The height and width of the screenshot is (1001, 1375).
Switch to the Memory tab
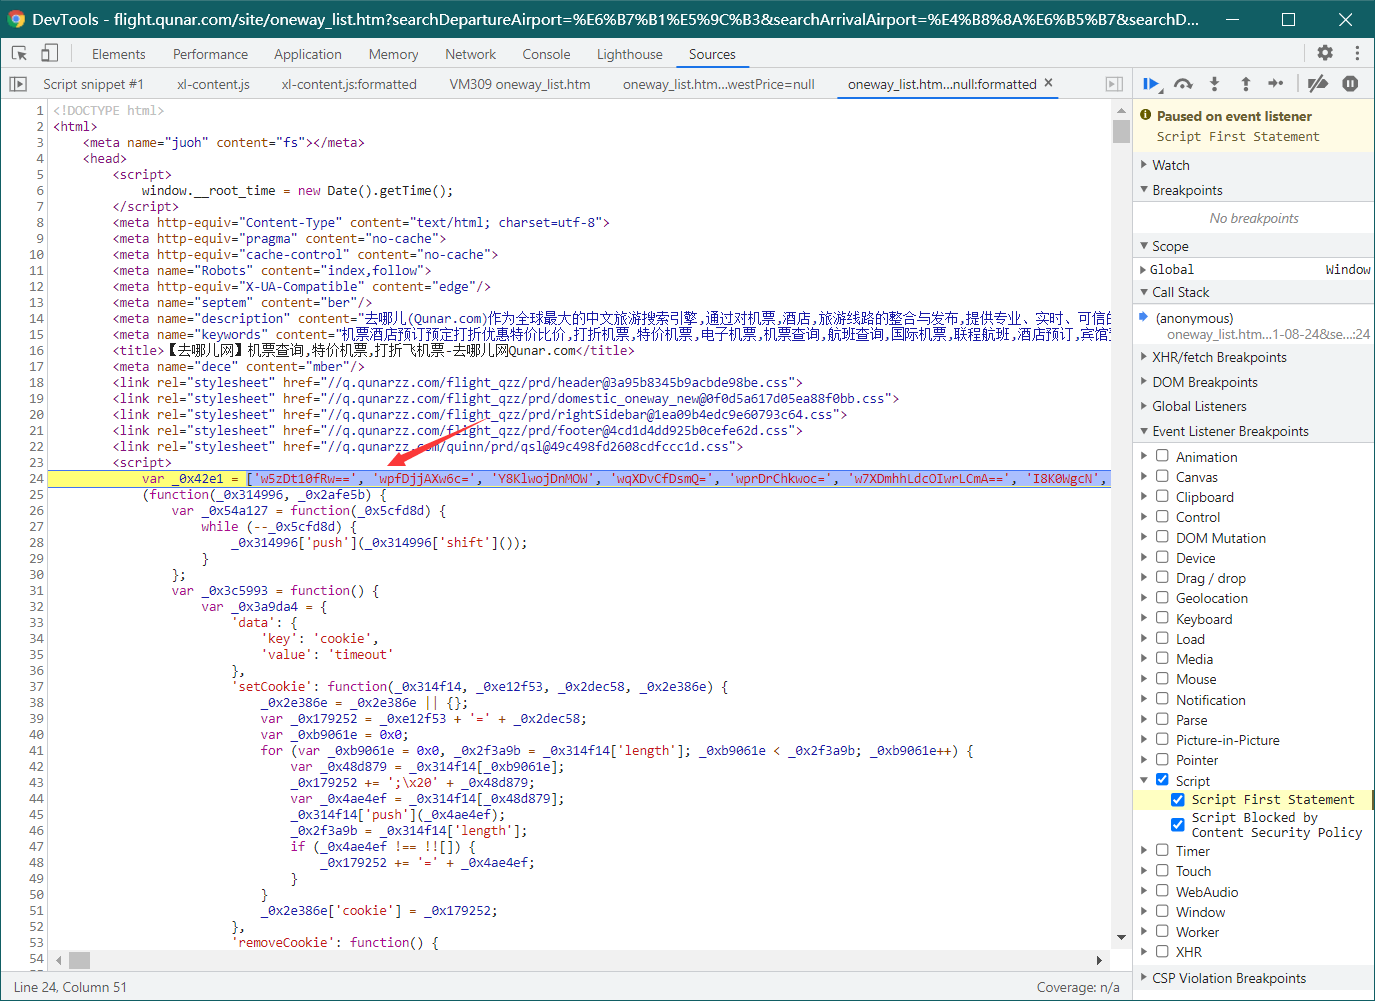[x=393, y=54]
